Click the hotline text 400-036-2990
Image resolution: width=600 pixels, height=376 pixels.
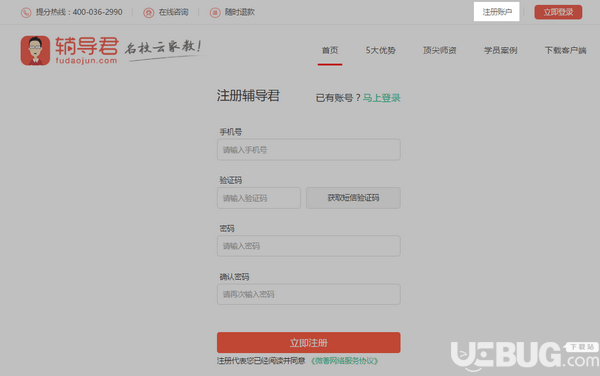[98, 12]
